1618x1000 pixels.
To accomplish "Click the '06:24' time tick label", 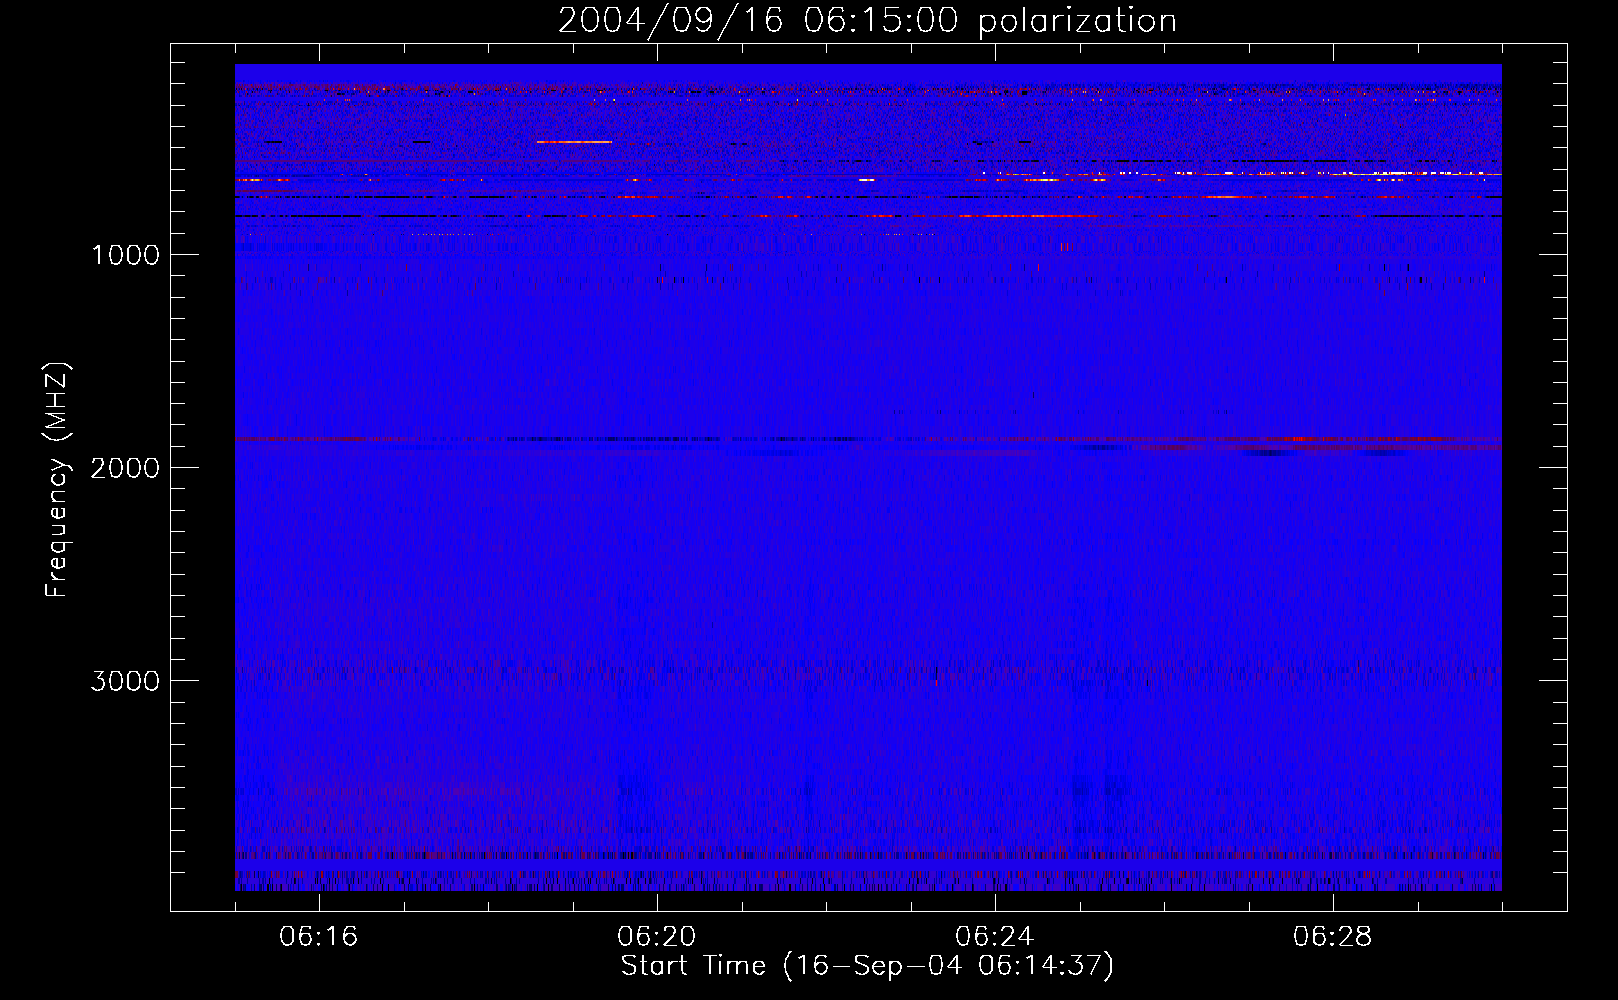I will tap(995, 936).
